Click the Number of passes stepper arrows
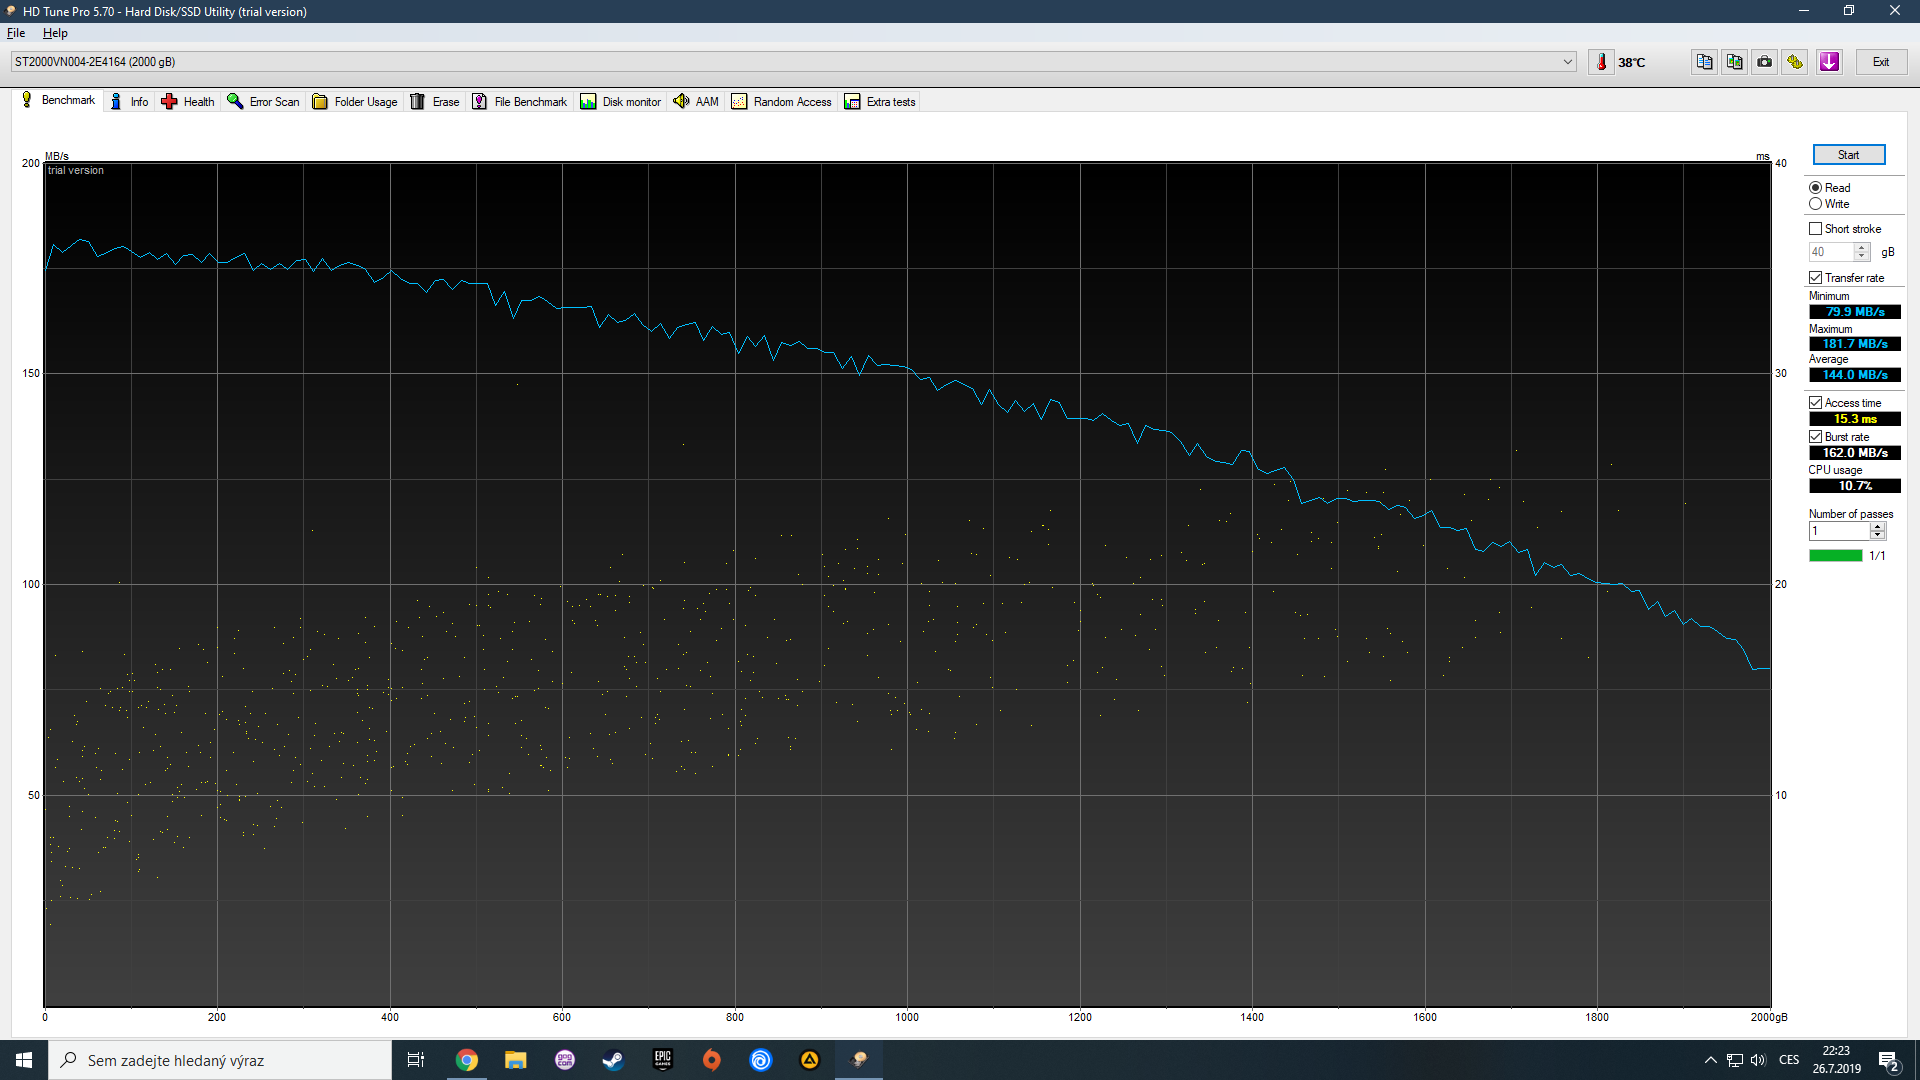Screen dimensions: 1920x1080 coord(1877,531)
